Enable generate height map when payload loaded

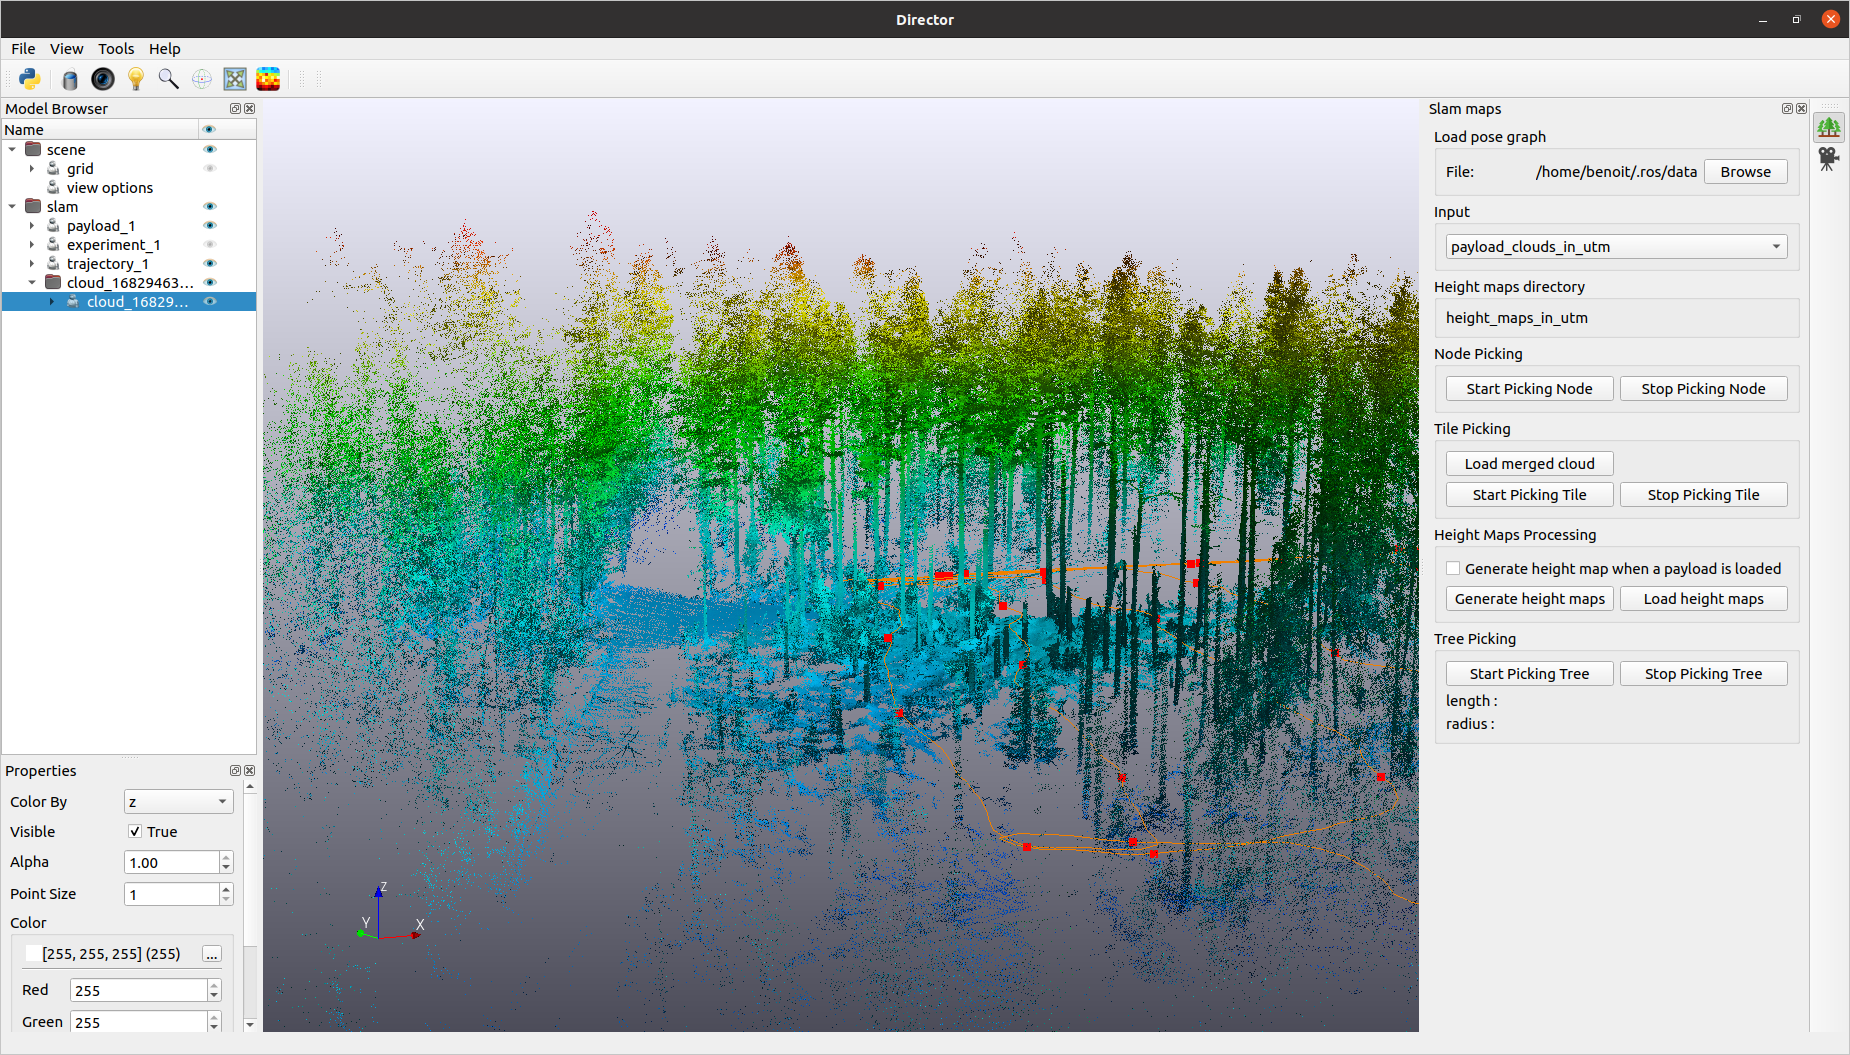(x=1453, y=568)
